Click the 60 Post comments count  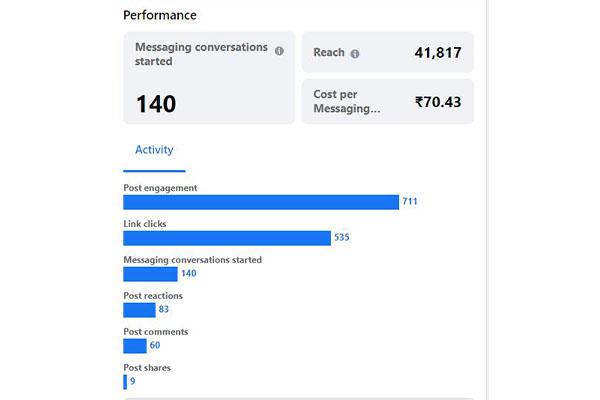[x=155, y=346]
